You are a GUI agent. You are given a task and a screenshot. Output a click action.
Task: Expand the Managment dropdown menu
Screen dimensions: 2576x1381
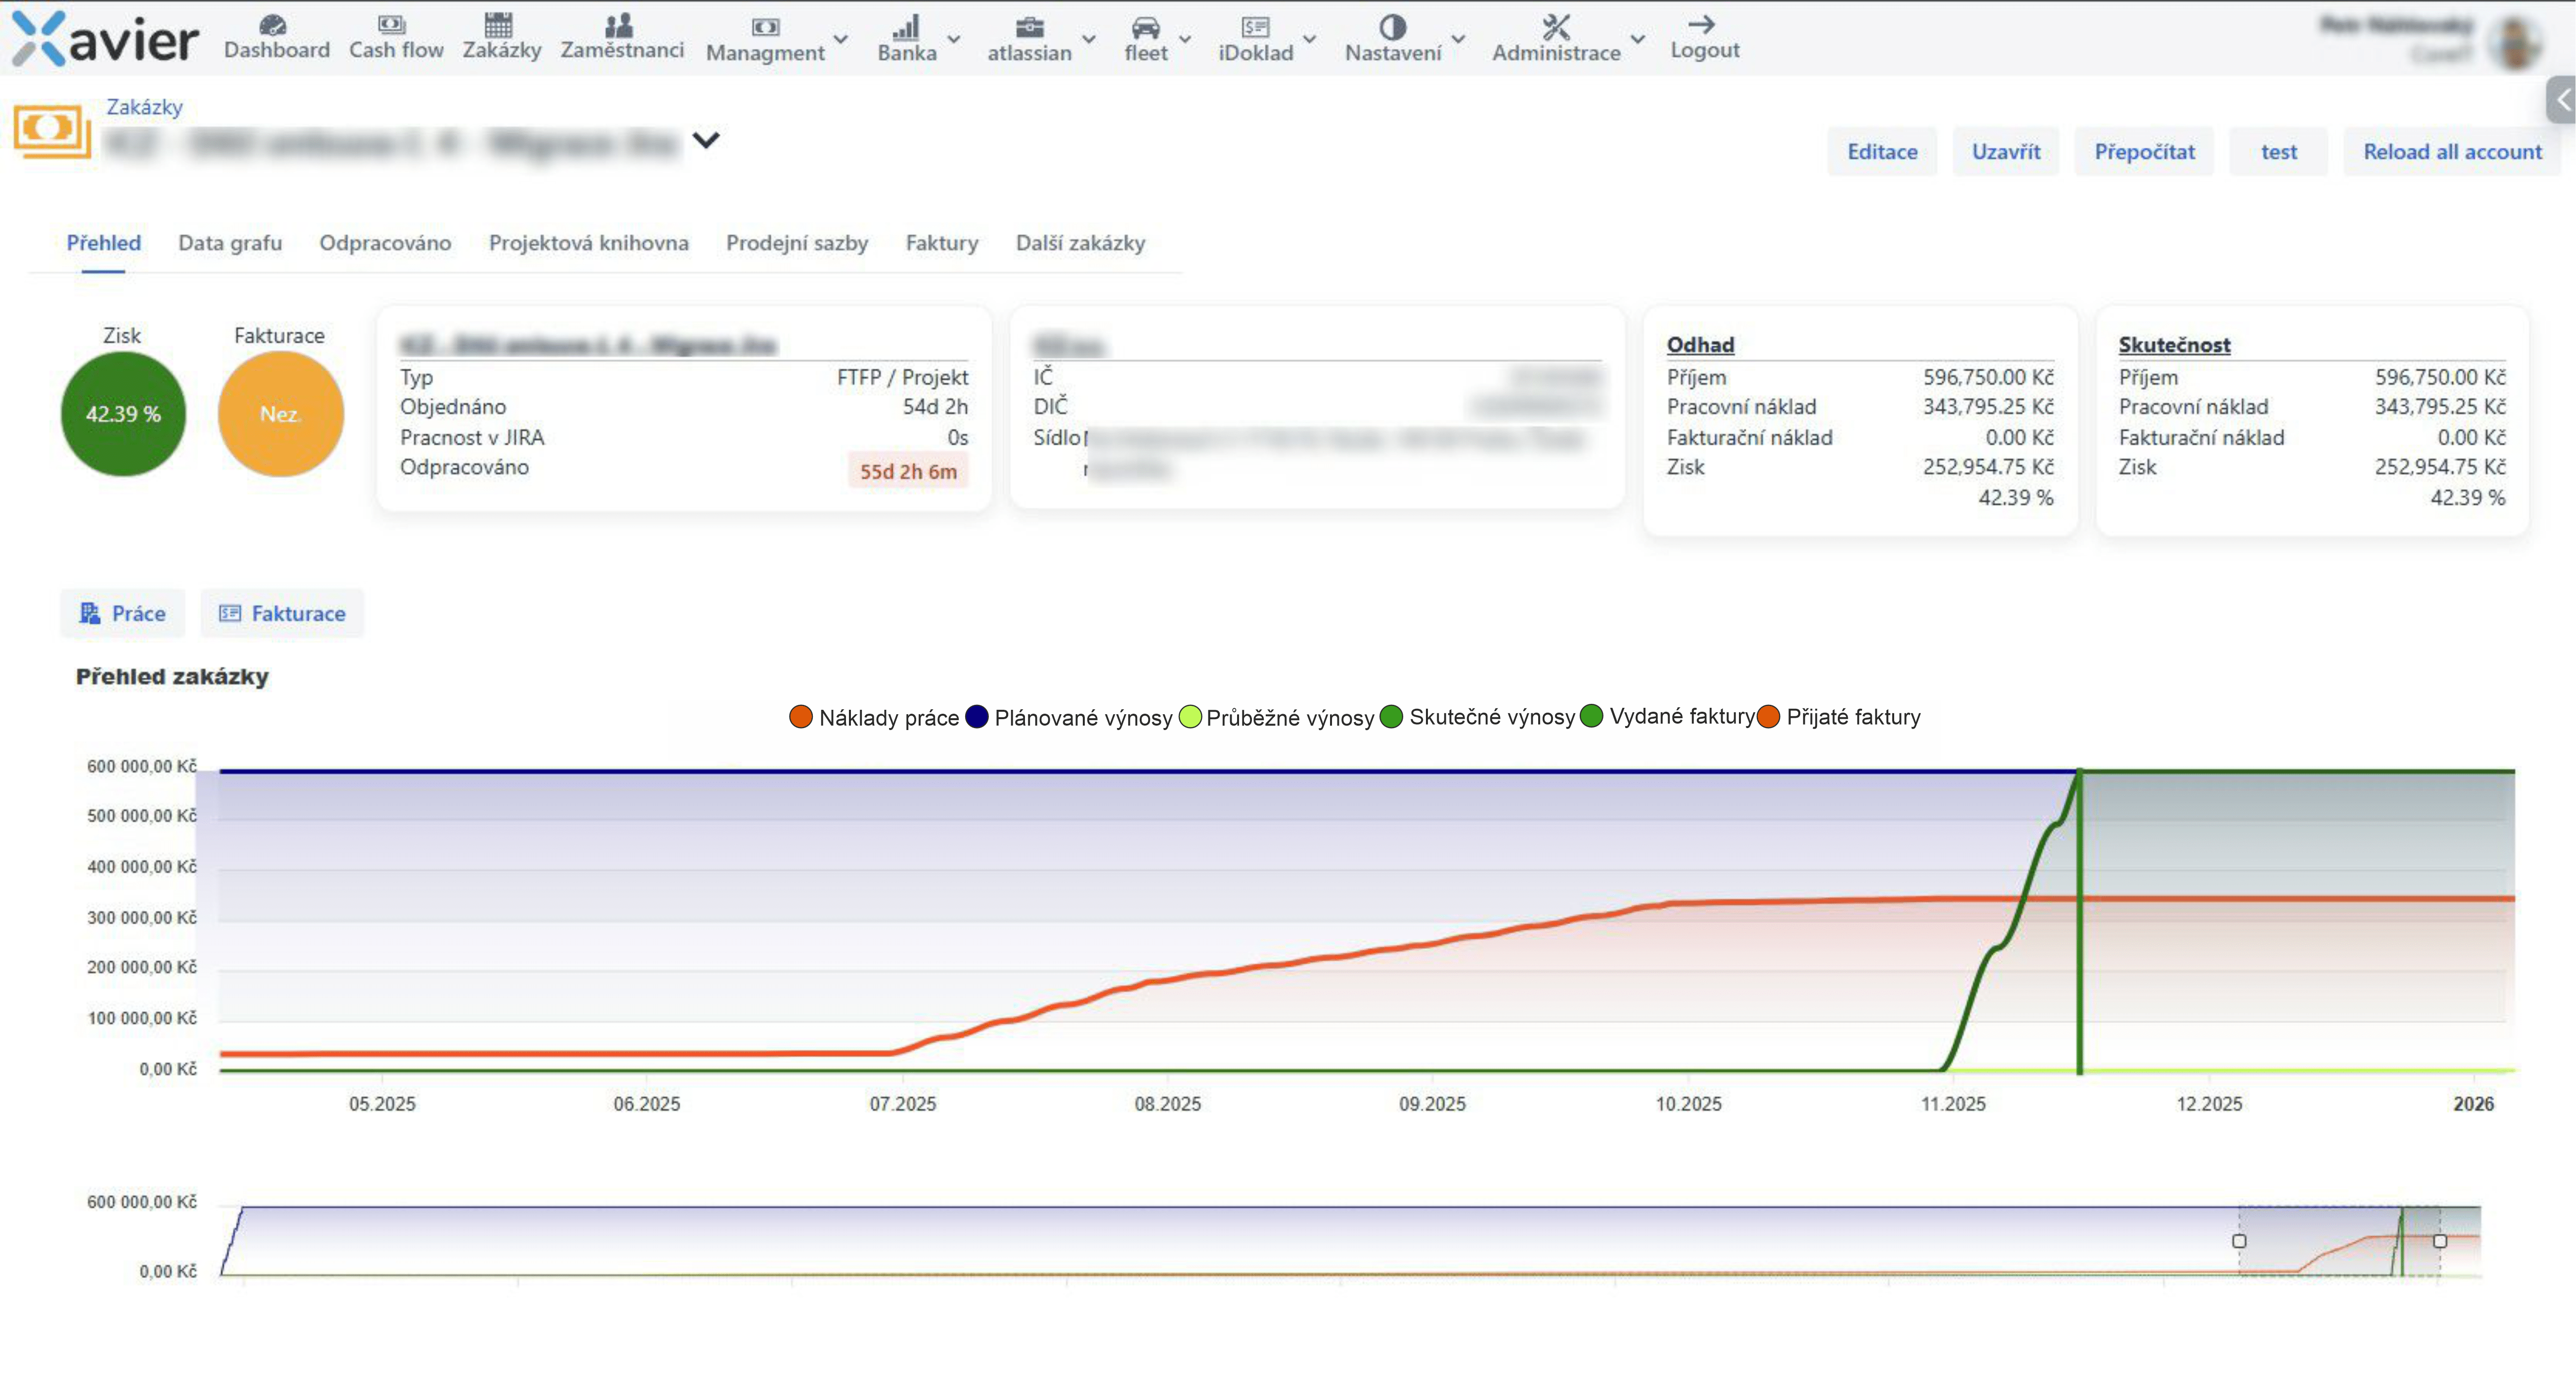841,40
